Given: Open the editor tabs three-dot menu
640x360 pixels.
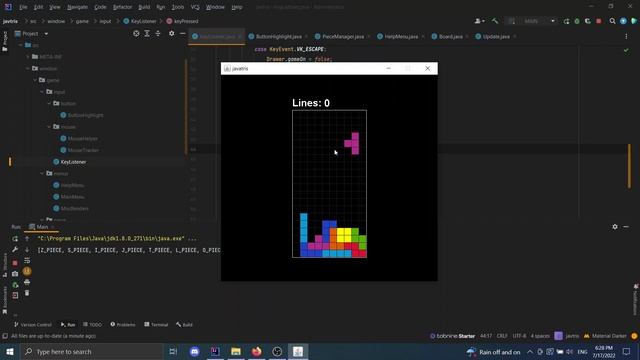Looking at the screenshot, I should 626,36.
